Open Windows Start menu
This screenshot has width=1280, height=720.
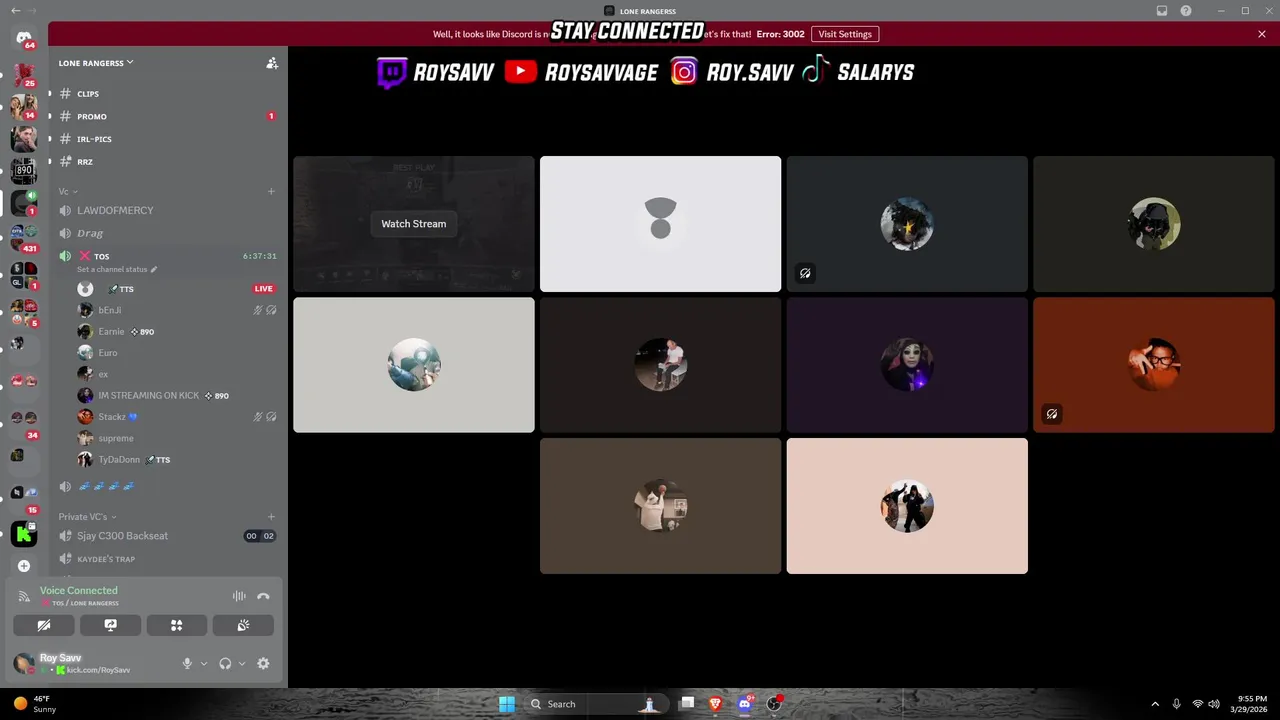[507, 704]
